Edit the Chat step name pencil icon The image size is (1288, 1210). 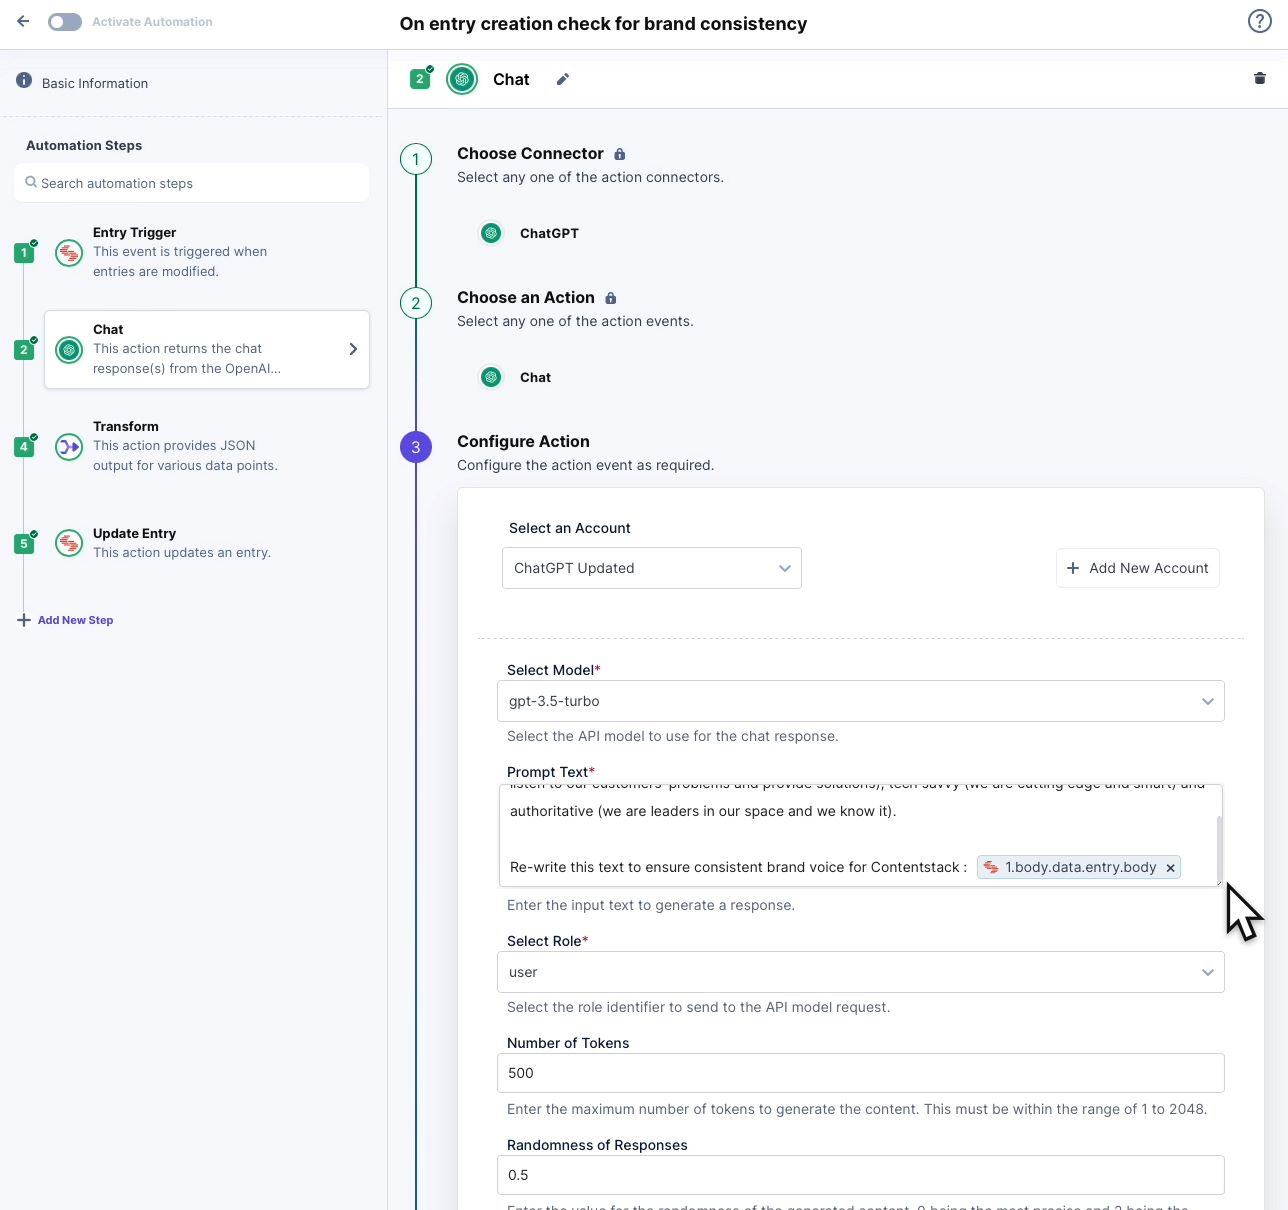[x=563, y=79]
